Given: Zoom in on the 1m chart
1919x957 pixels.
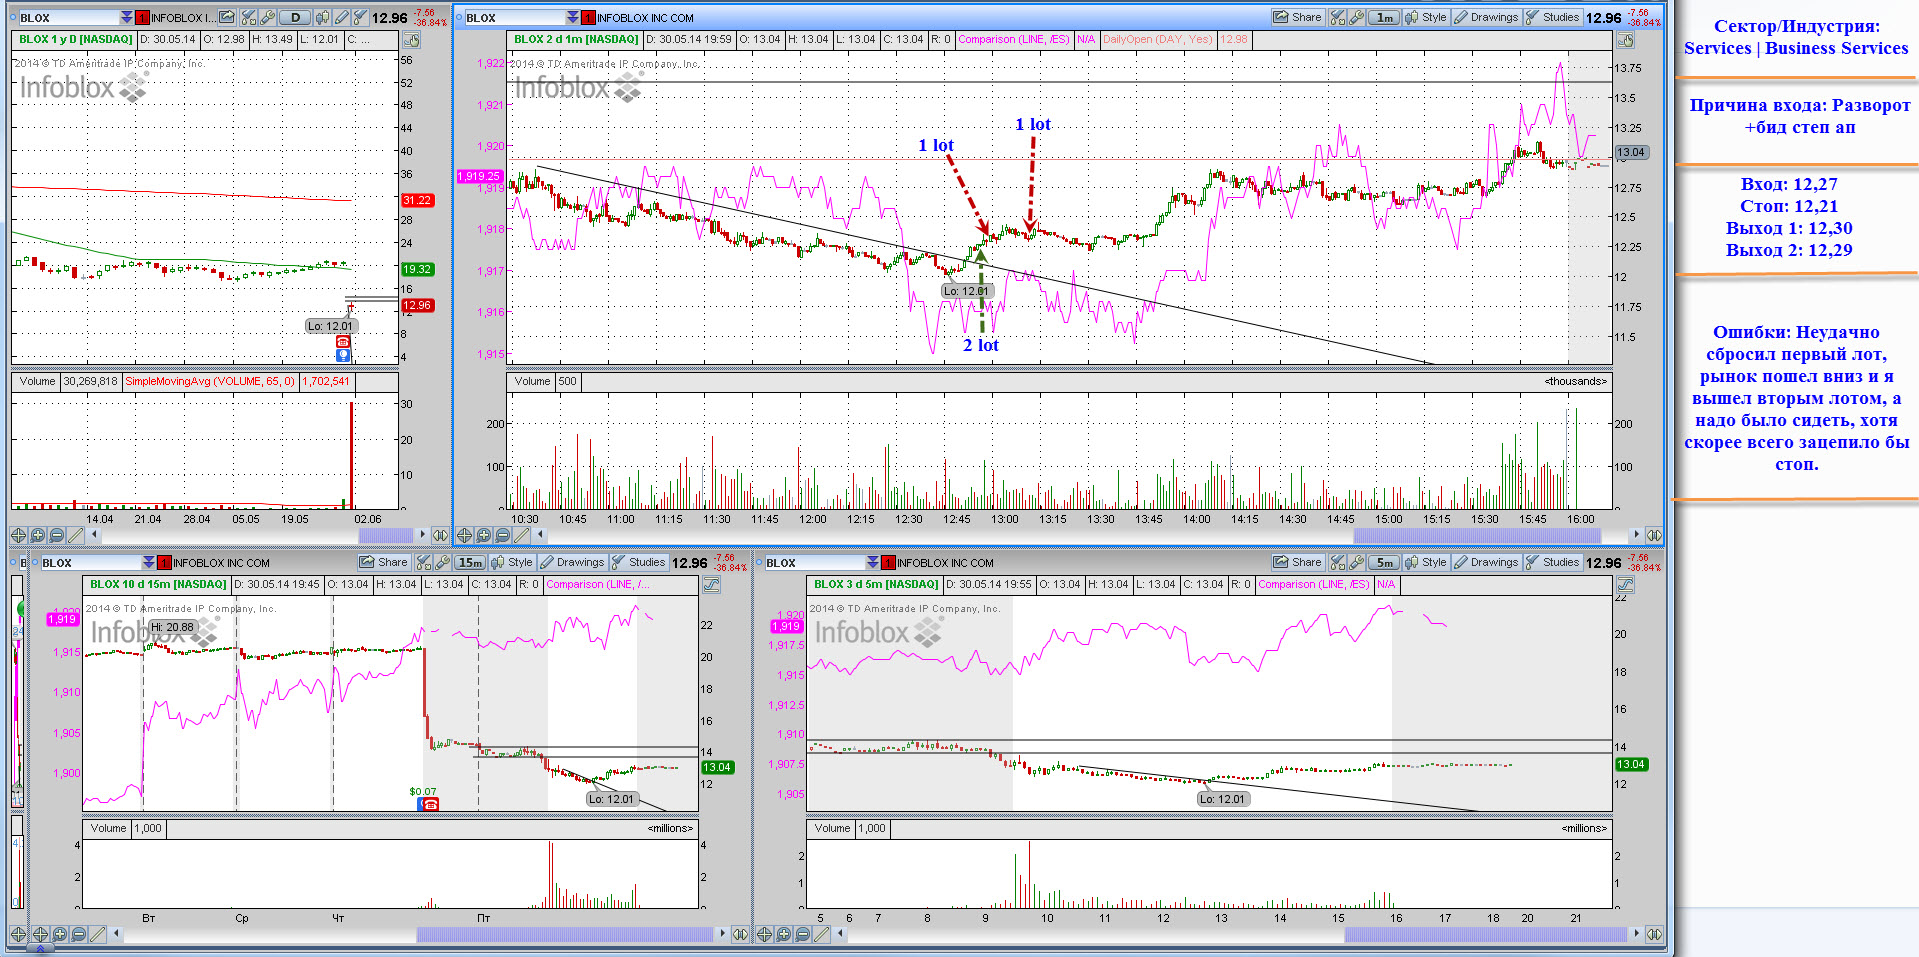Looking at the screenshot, I should click(484, 535).
